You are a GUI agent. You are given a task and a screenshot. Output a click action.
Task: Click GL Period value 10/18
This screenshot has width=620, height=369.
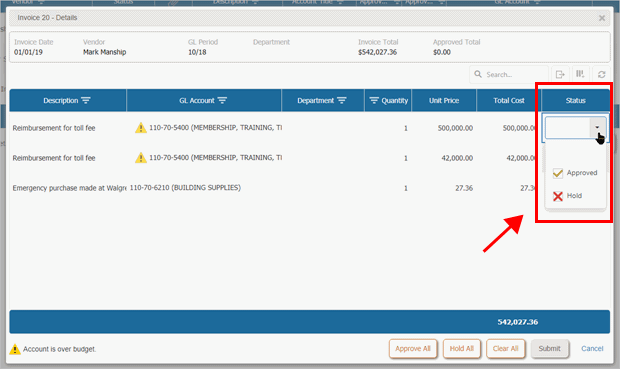point(197,52)
